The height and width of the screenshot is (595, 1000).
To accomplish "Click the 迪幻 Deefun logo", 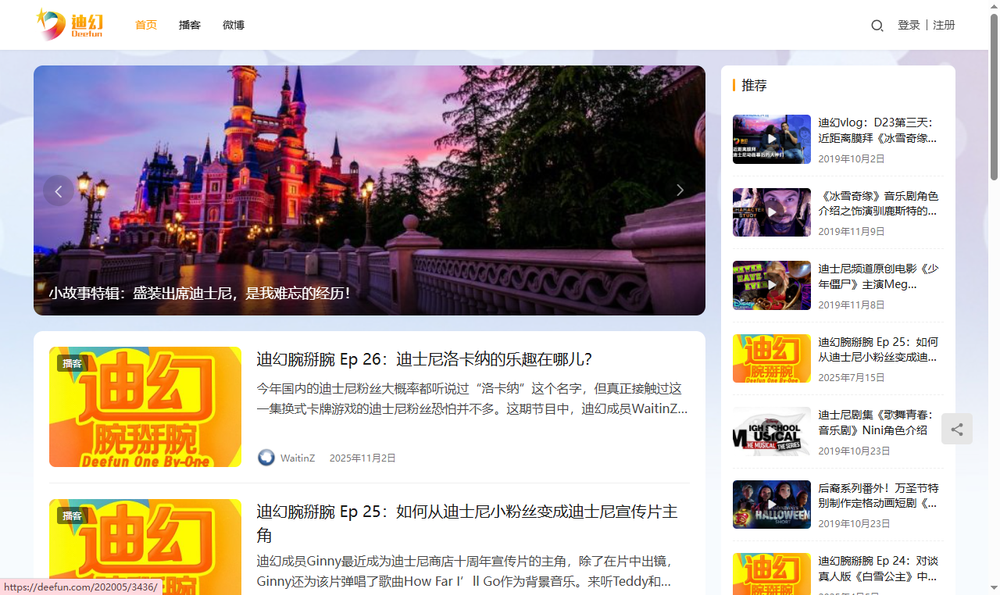I will click(67, 24).
